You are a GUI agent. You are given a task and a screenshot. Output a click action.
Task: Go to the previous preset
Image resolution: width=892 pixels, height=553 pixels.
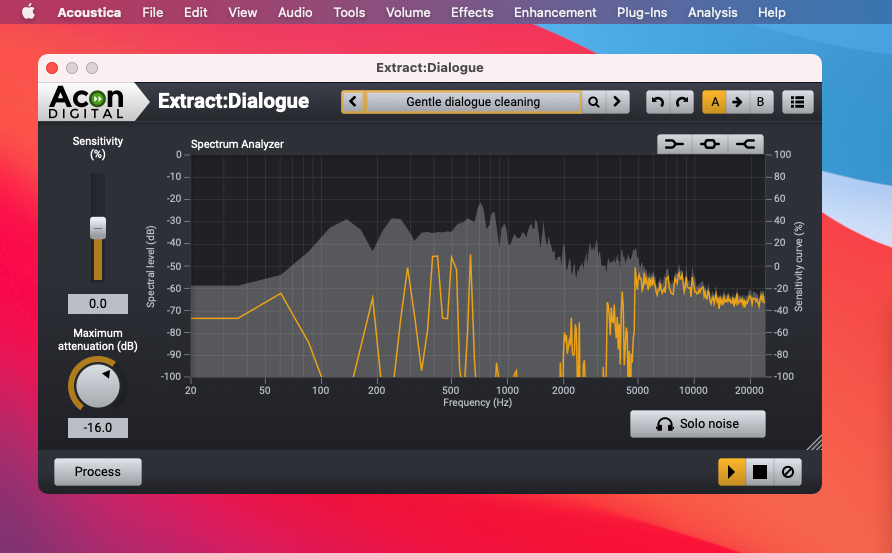pyautogui.click(x=353, y=102)
